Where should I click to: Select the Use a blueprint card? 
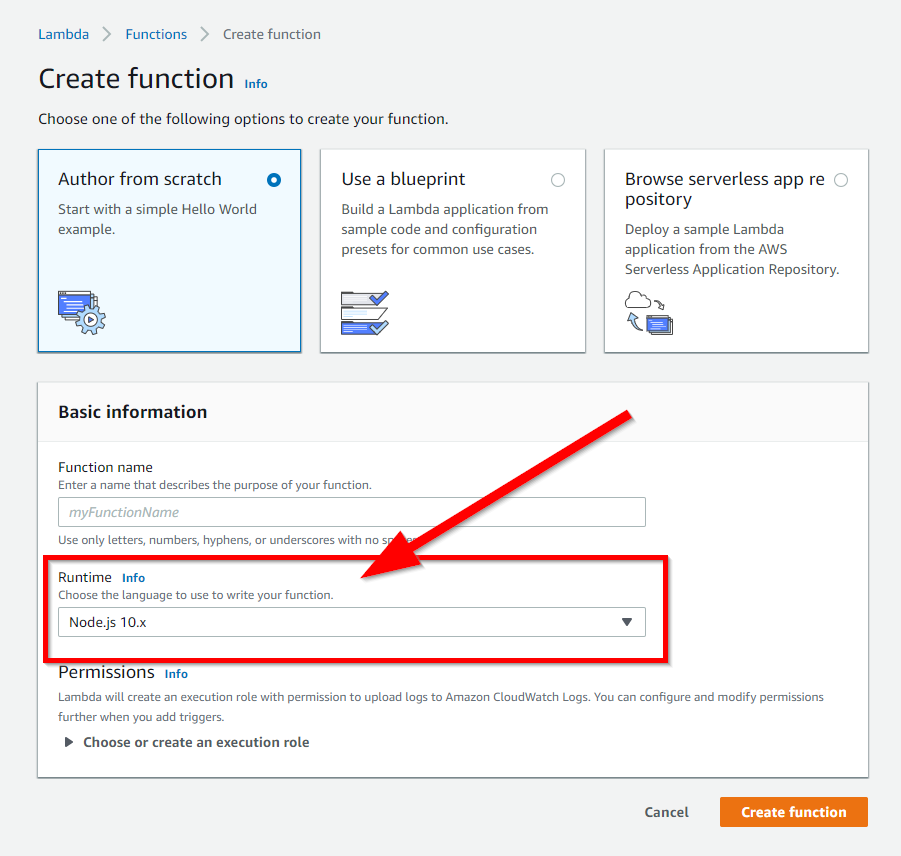pyautogui.click(x=452, y=250)
